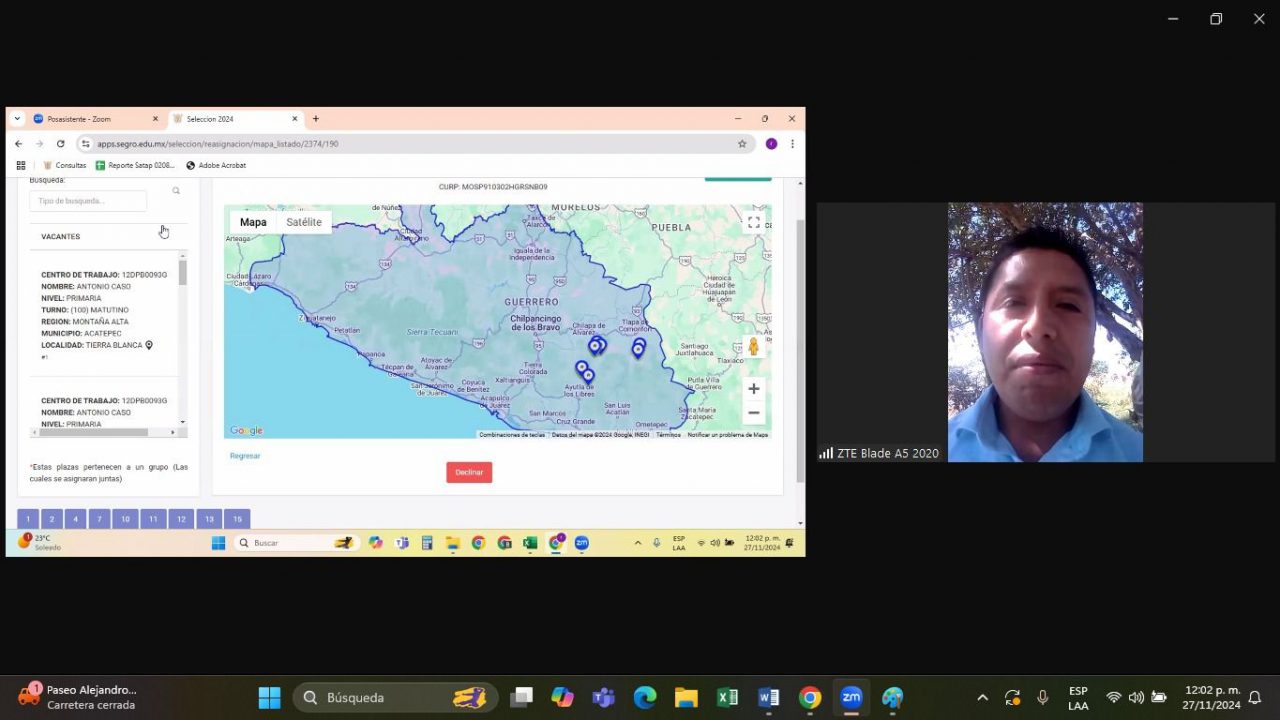Open the Consultas bookmark

(x=64, y=165)
